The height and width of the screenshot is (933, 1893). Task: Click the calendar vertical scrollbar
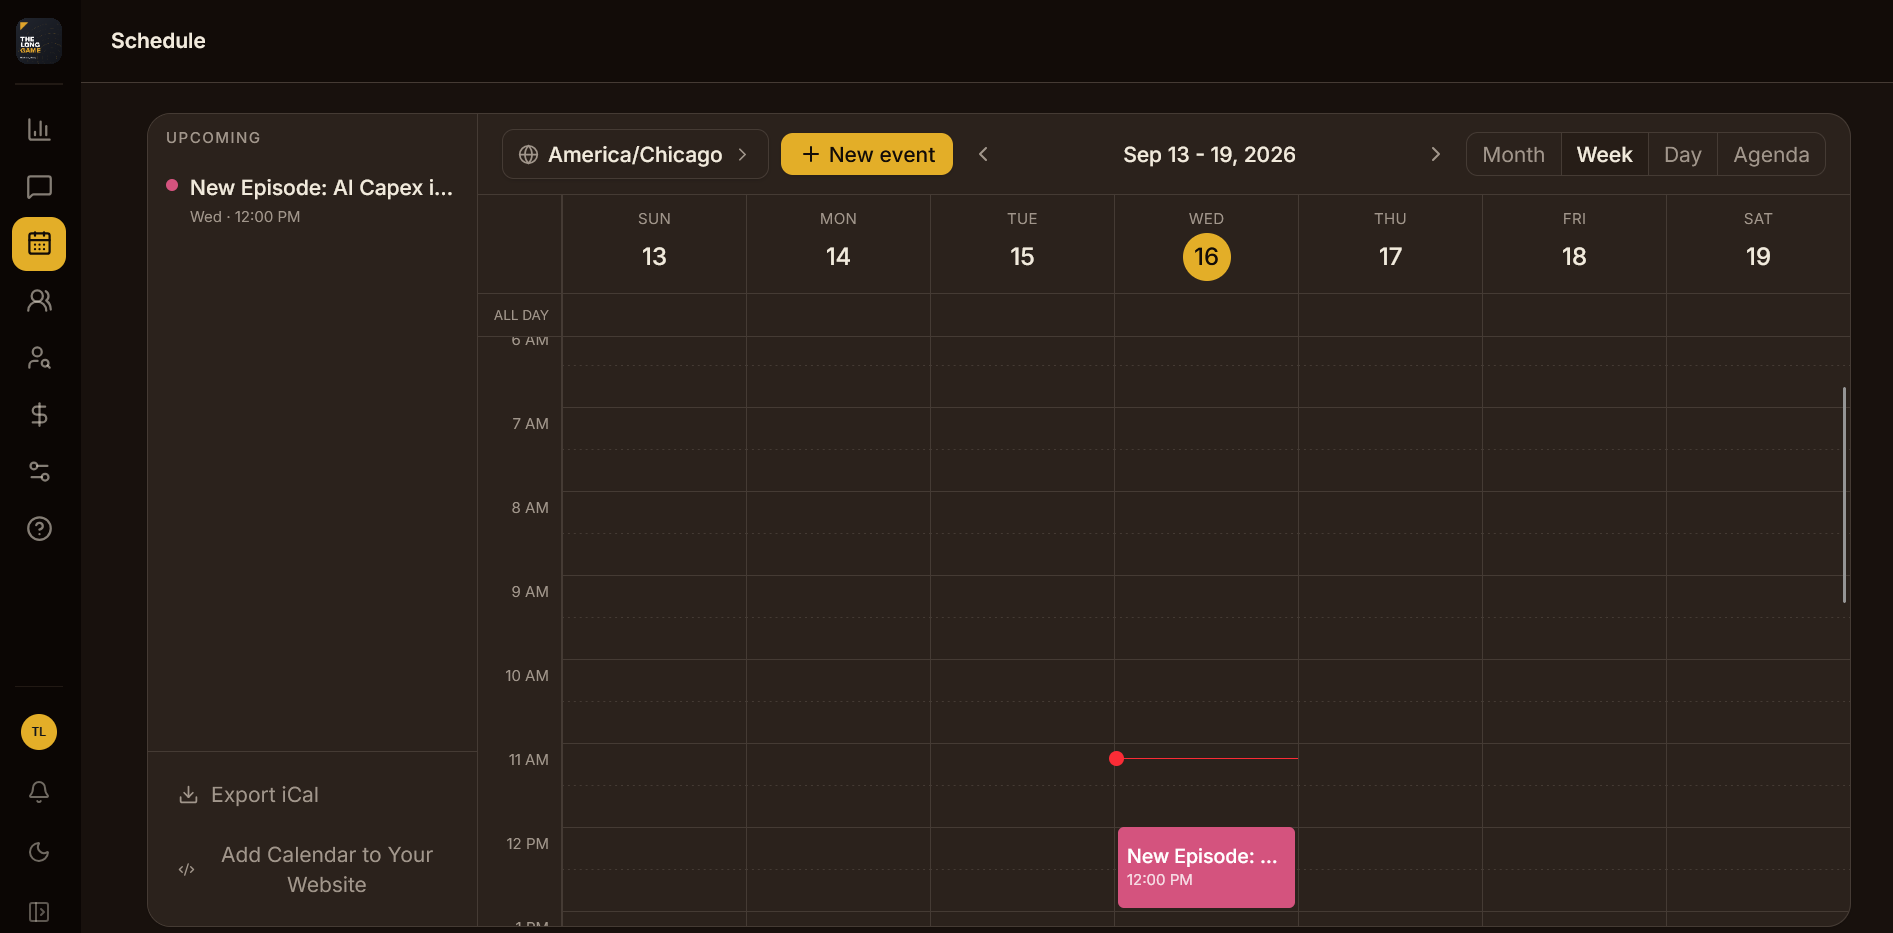point(1844,495)
